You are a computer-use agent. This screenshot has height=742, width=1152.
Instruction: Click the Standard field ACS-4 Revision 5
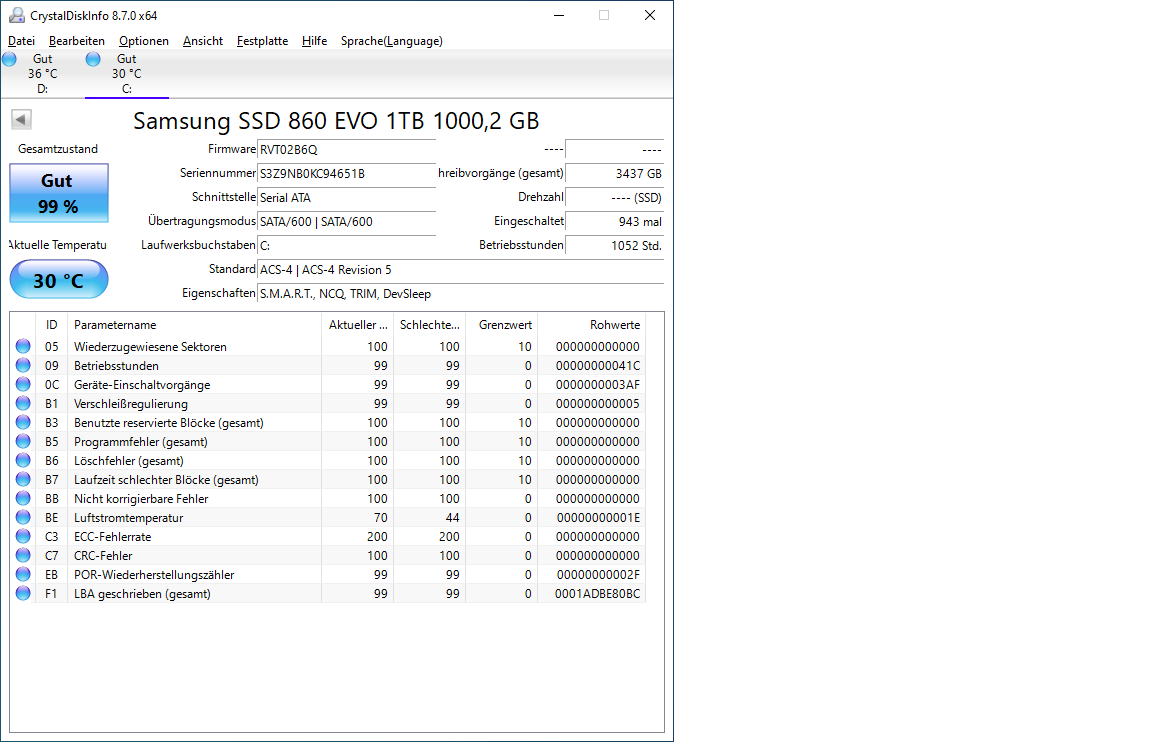point(461,270)
